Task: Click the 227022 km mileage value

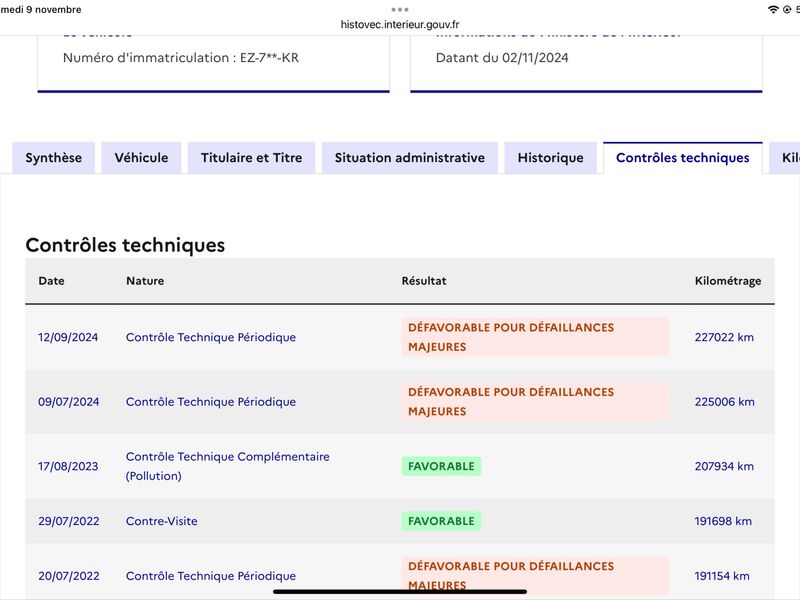Action: pyautogui.click(x=724, y=337)
